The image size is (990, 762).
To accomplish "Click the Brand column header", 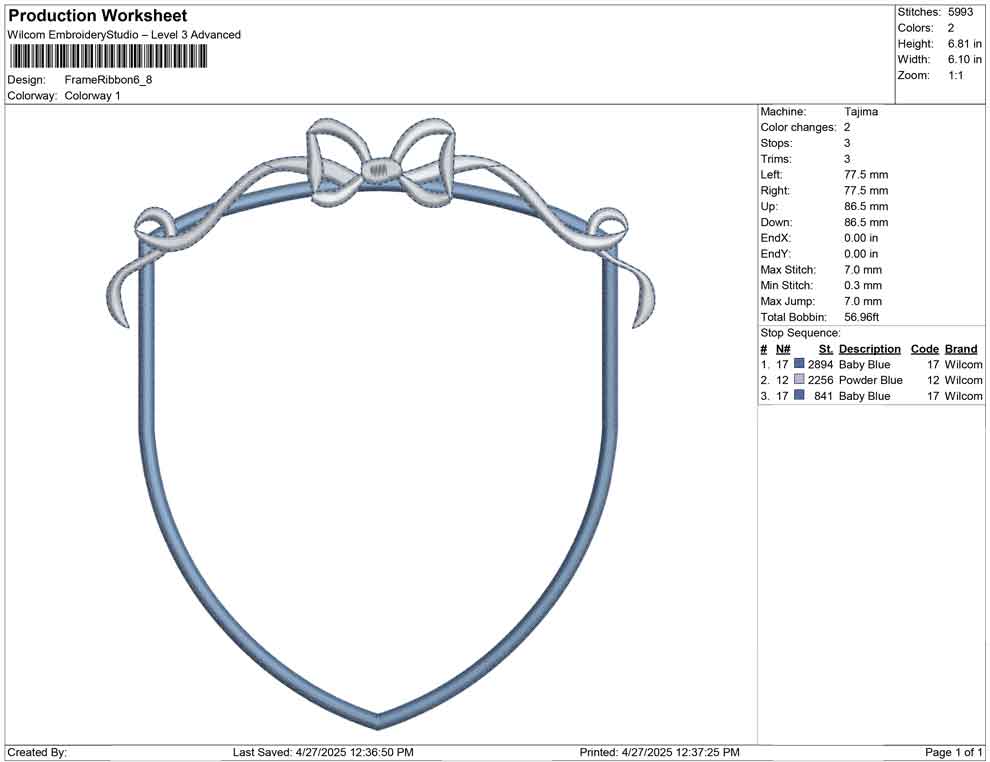I will pyautogui.click(x=960, y=348).
